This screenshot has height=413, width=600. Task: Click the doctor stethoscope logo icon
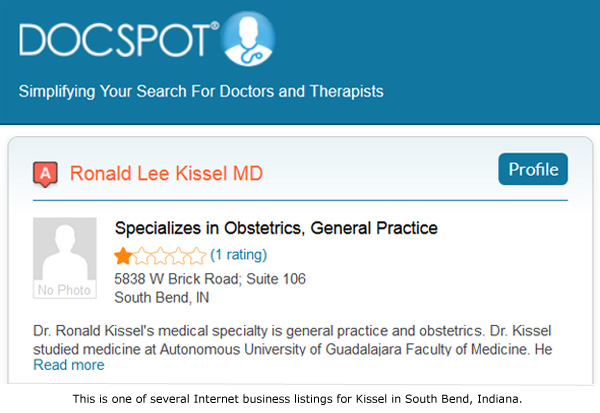click(x=248, y=38)
